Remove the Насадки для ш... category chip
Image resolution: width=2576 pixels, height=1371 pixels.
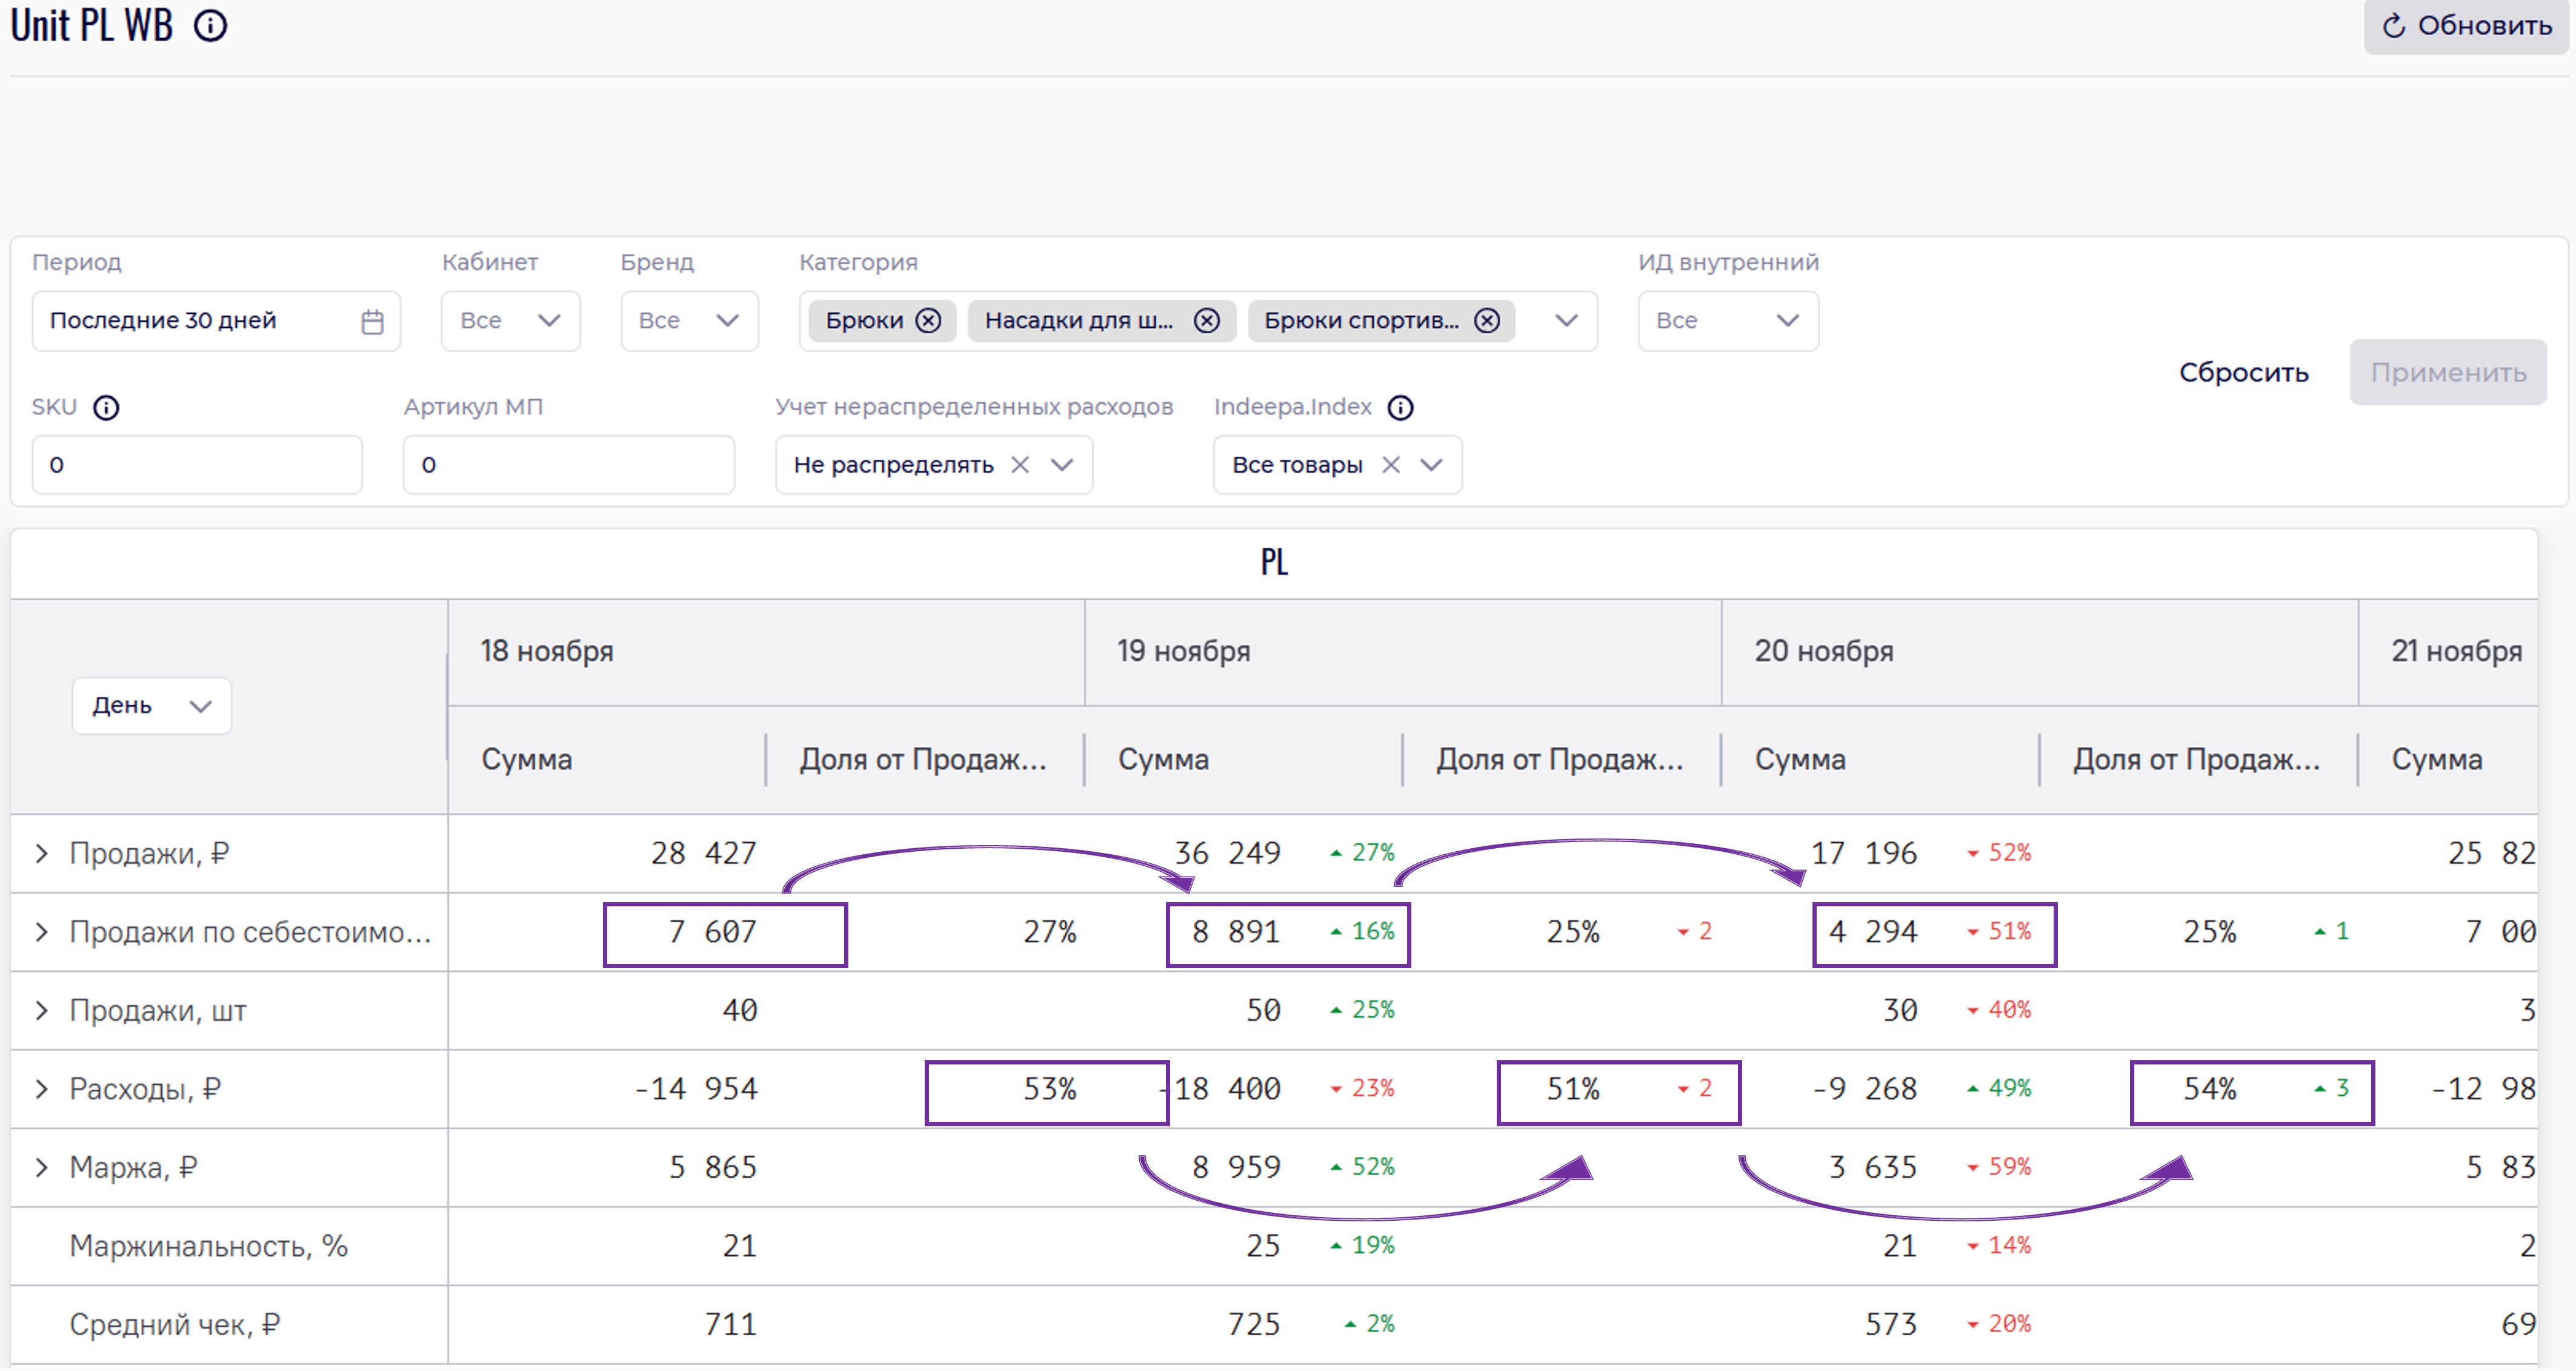(1207, 321)
